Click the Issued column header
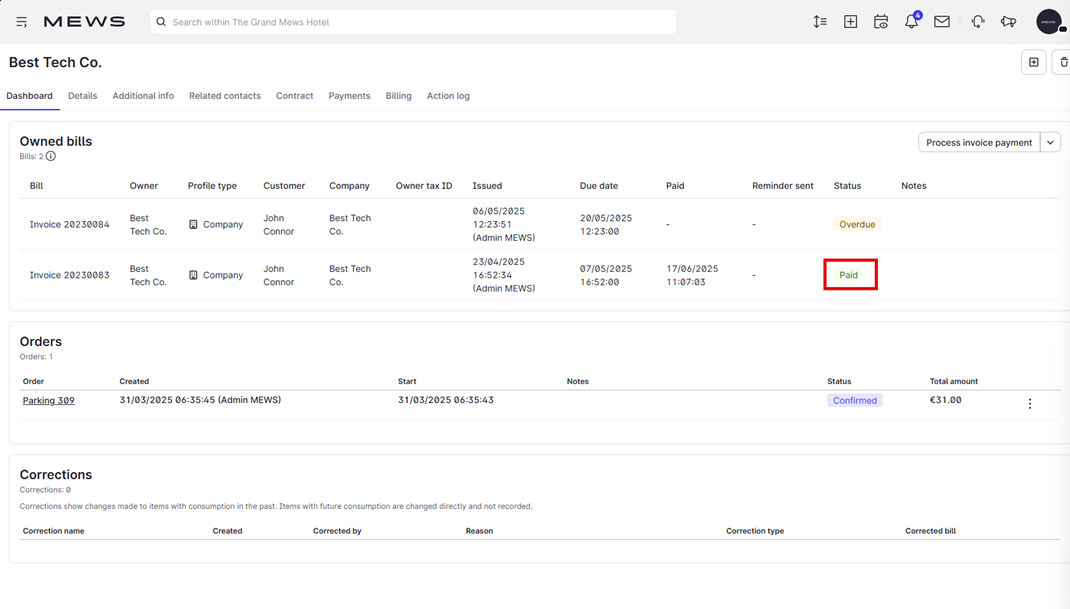This screenshot has height=609, width=1070. [487, 186]
